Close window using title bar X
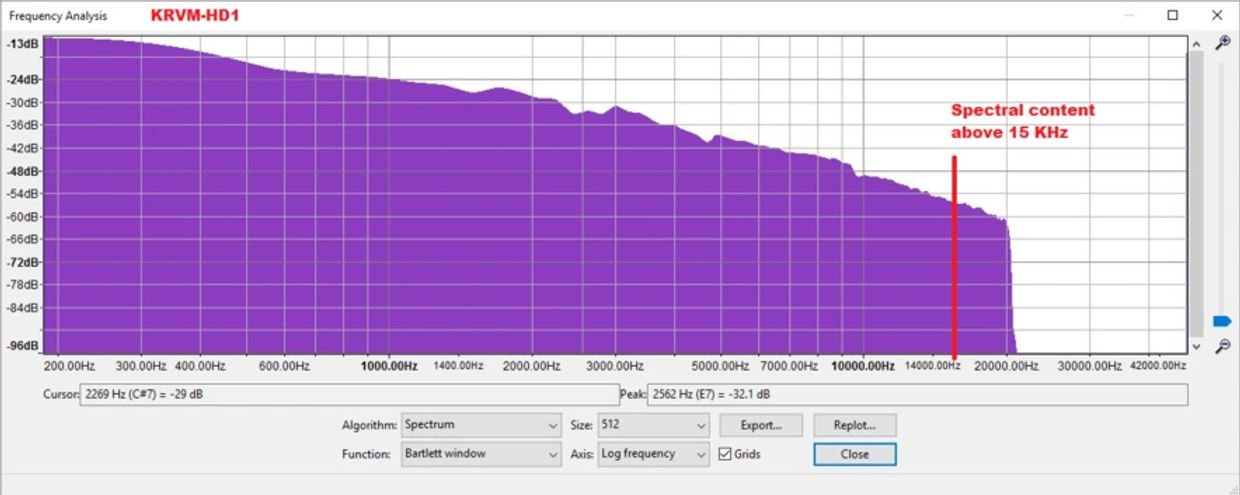1240x495 pixels. click(1217, 15)
